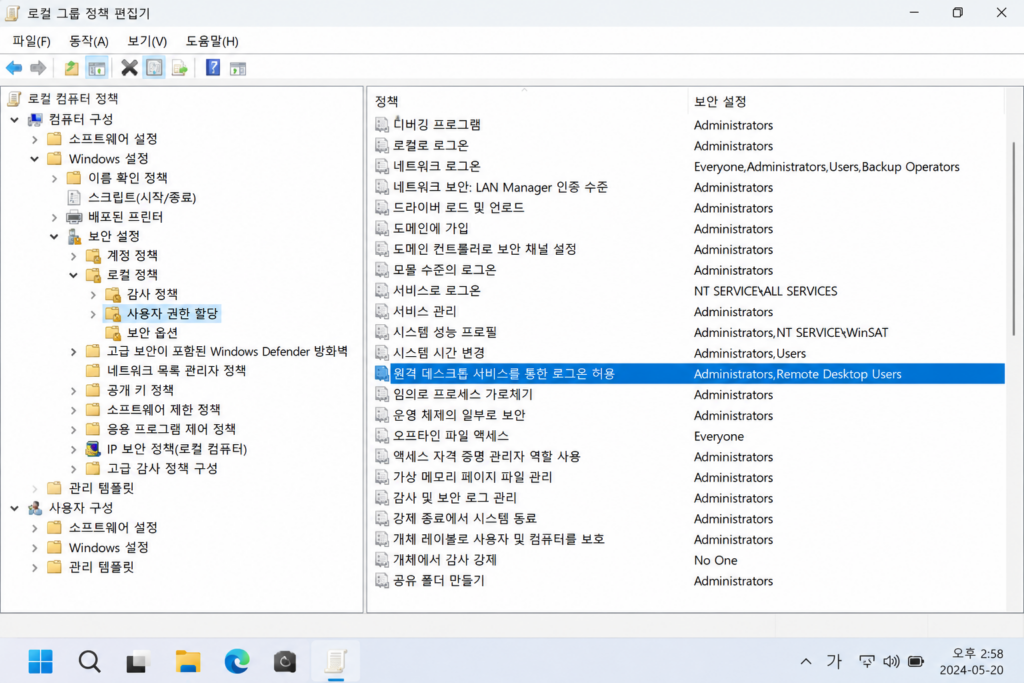The width and height of the screenshot is (1024, 683).
Task: Show hidden tray icons chevron
Action: [807, 661]
